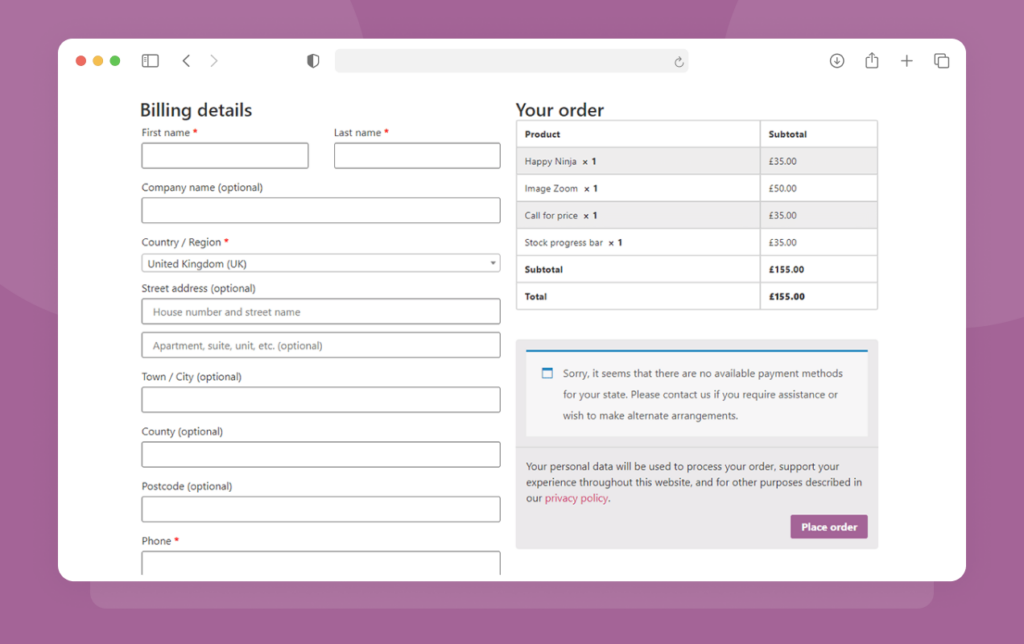Reload the page with refresh icon

[x=678, y=61]
